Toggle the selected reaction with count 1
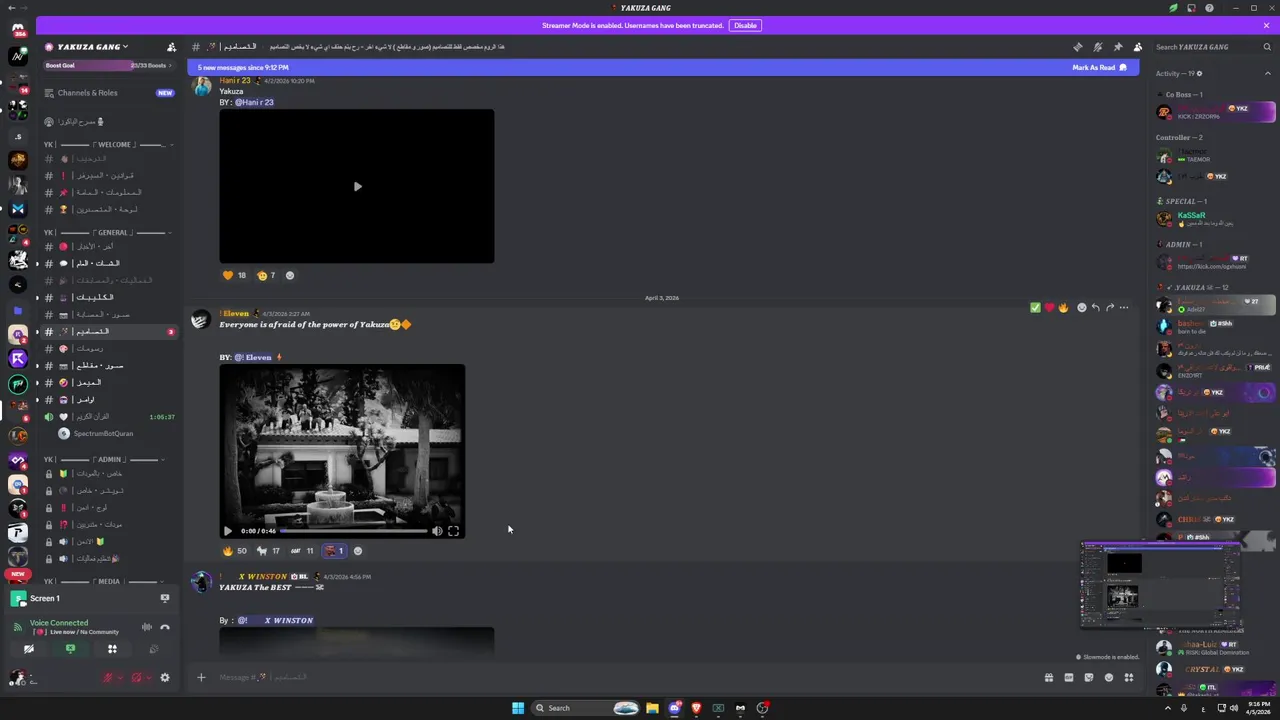 [334, 551]
